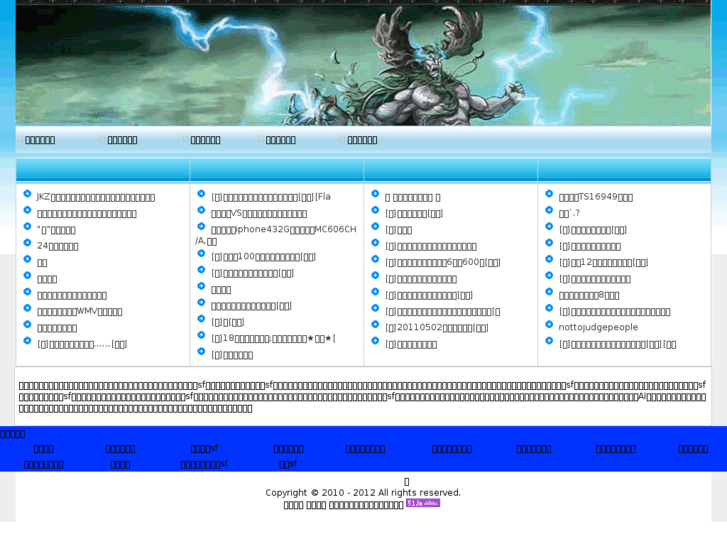Click the bullet icon beside the 6...600 entry
727x545 pixels.
[x=375, y=259]
